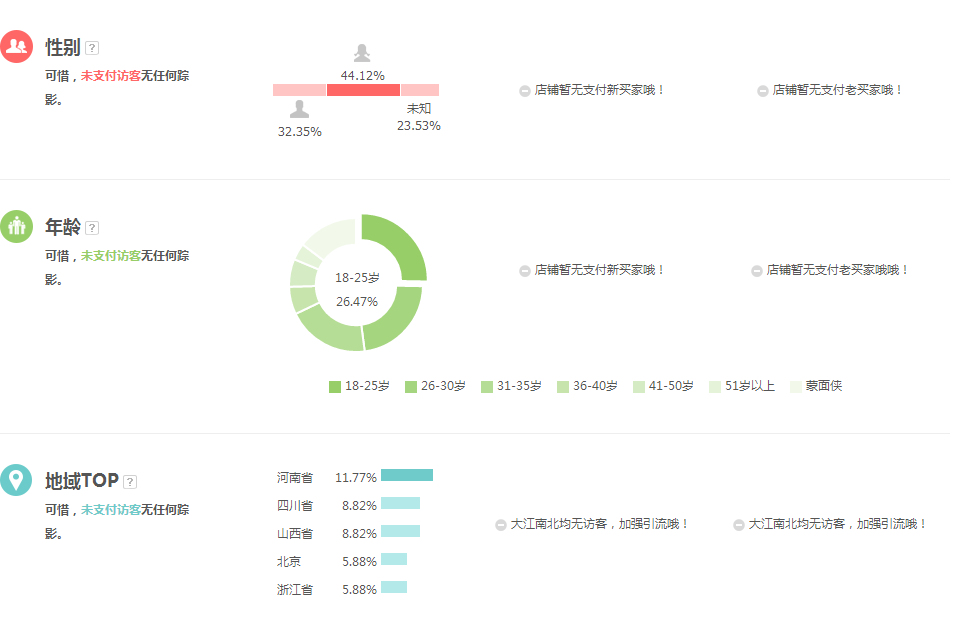Click the person icon above 32.35%
Screen dimensions: 967x633
click(299, 110)
